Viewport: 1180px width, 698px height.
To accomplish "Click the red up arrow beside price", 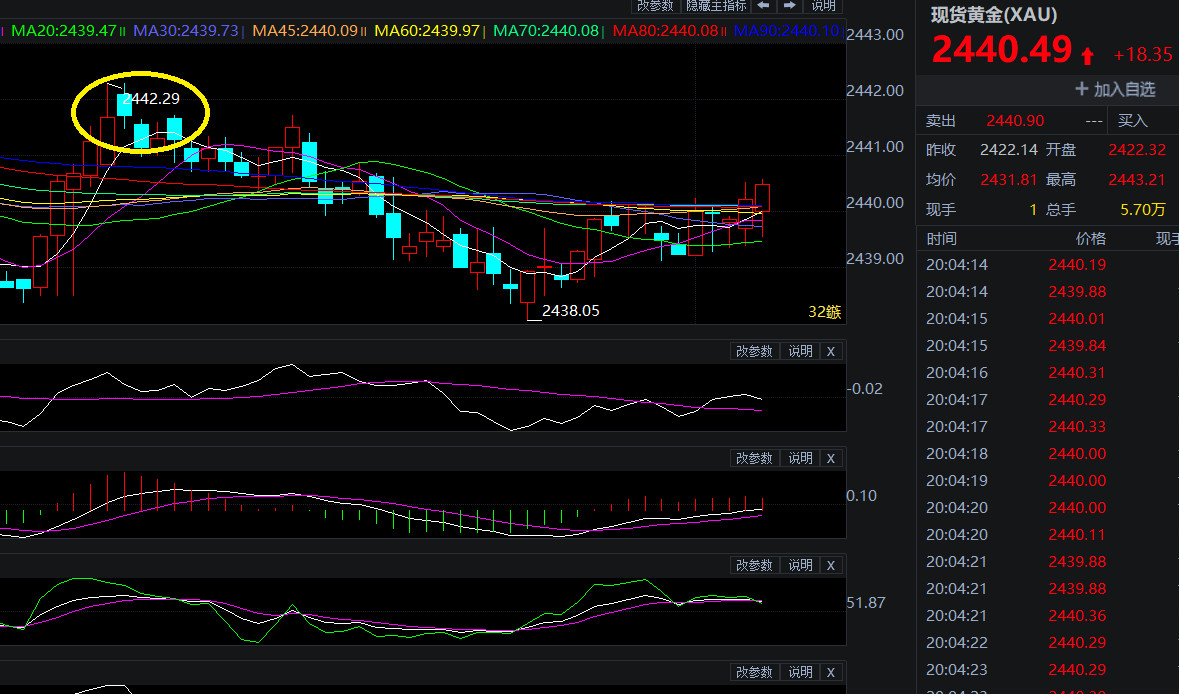I will coord(1088,55).
